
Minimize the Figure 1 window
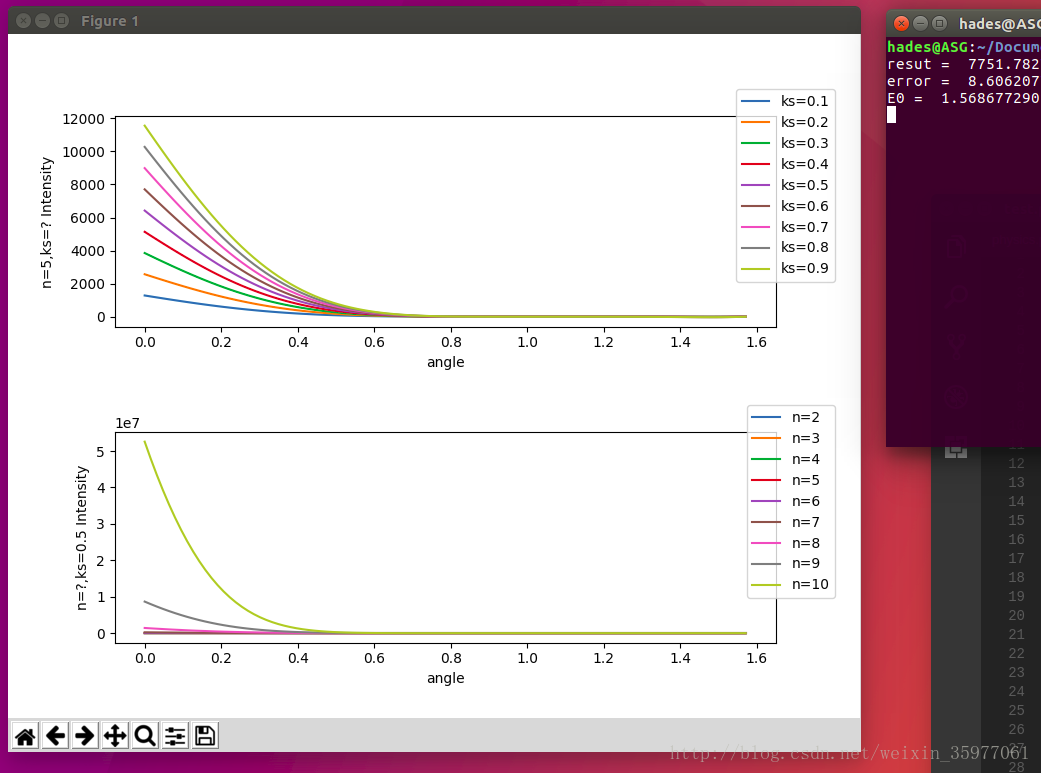coord(42,21)
